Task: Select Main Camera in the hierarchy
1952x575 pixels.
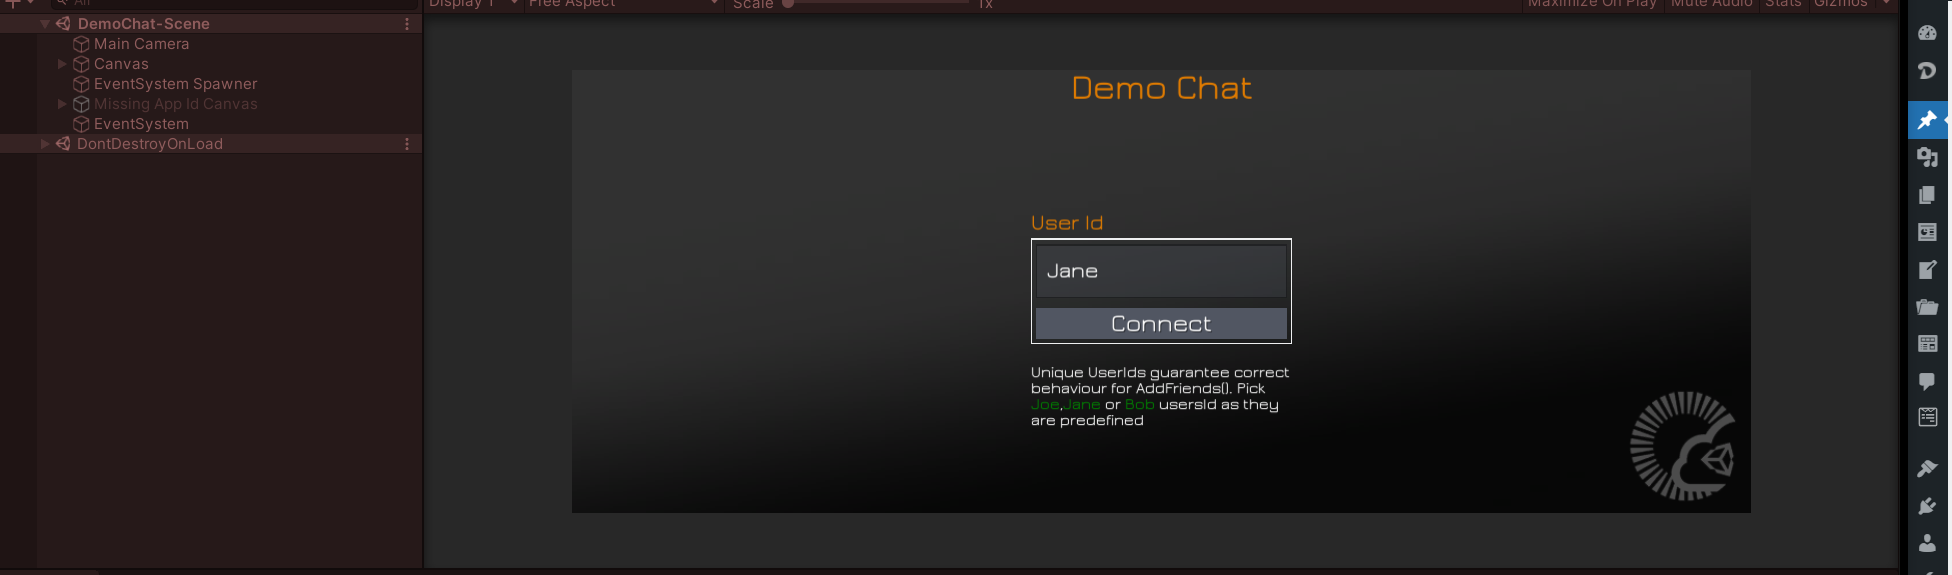Action: coord(141,44)
